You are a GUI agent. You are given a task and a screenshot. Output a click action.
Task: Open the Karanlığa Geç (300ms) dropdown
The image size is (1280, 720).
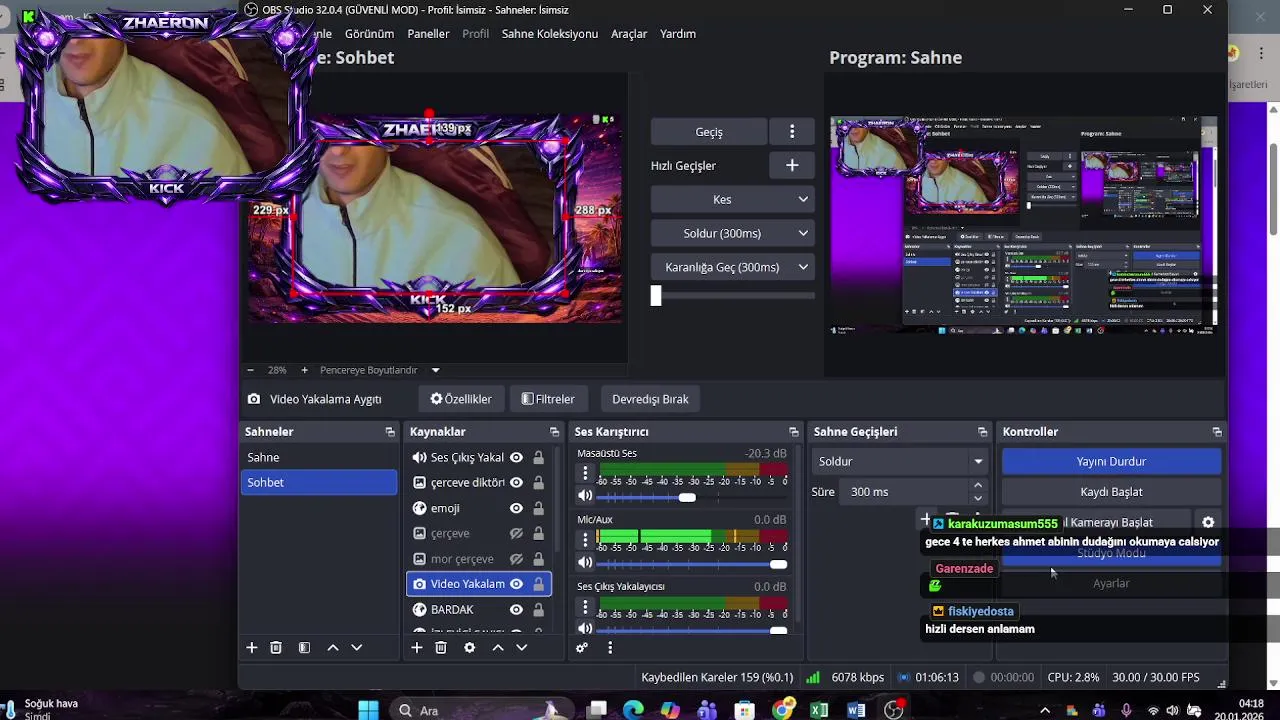(x=732, y=268)
